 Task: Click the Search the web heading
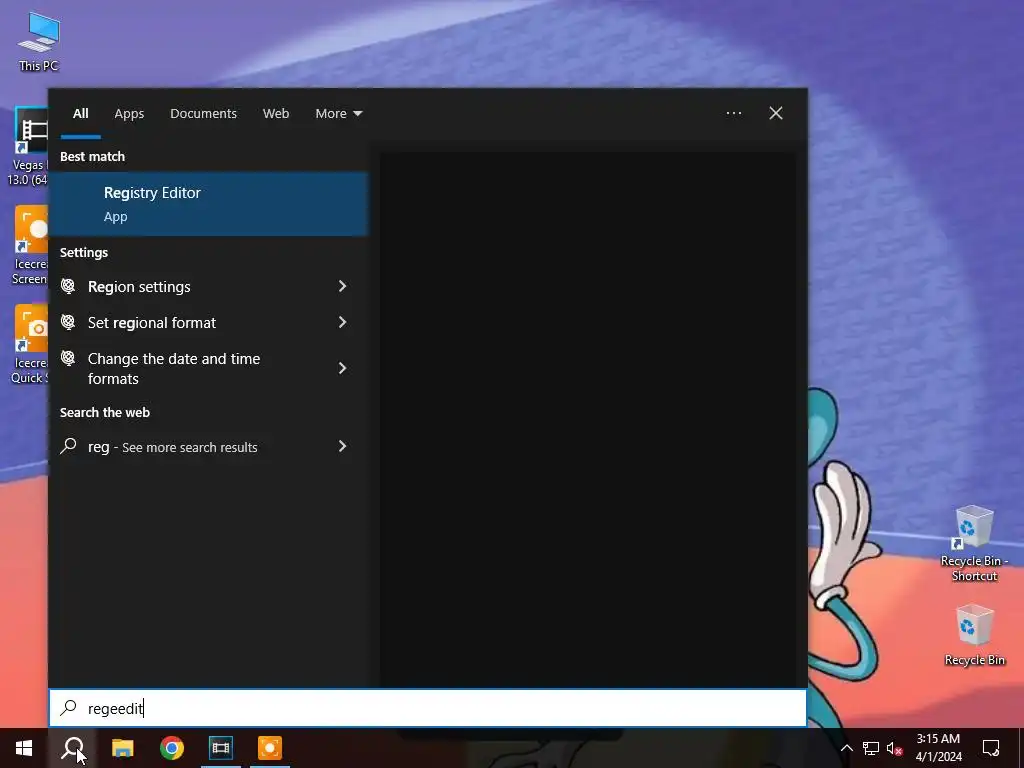pos(104,413)
